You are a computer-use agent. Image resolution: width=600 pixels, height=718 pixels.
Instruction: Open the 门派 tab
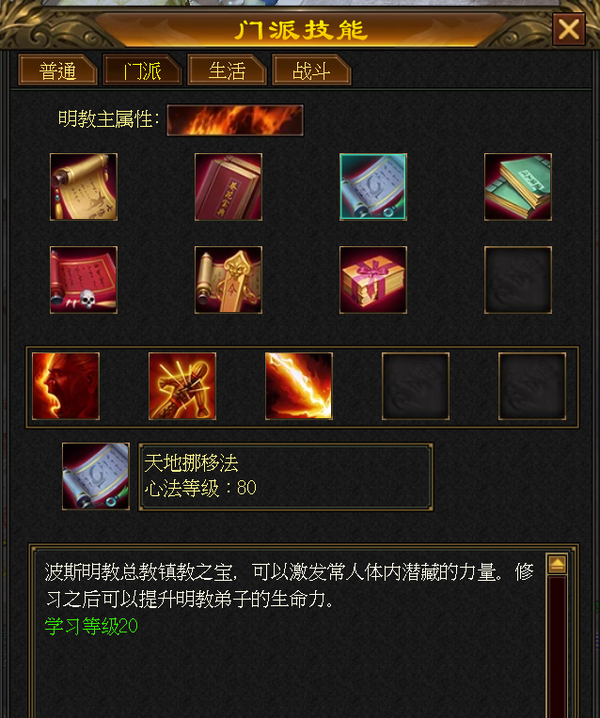tap(142, 70)
